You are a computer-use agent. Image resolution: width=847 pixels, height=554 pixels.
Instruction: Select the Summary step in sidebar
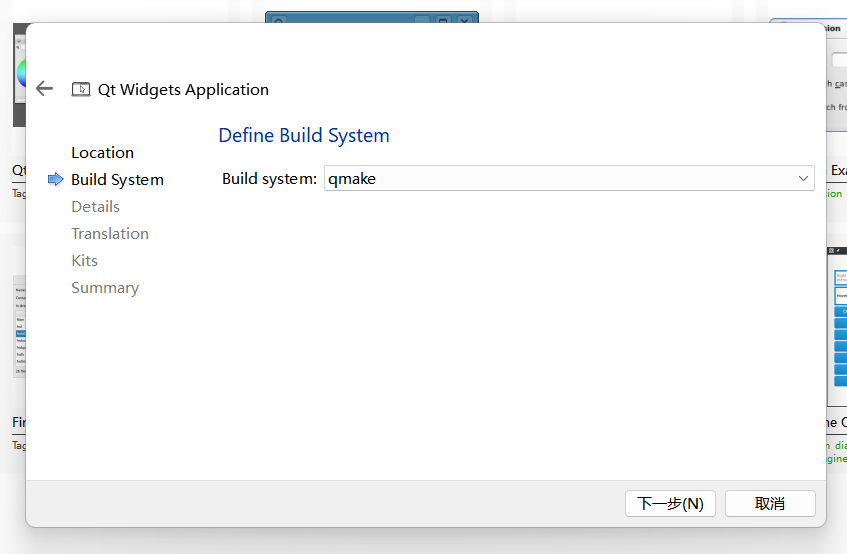(105, 288)
